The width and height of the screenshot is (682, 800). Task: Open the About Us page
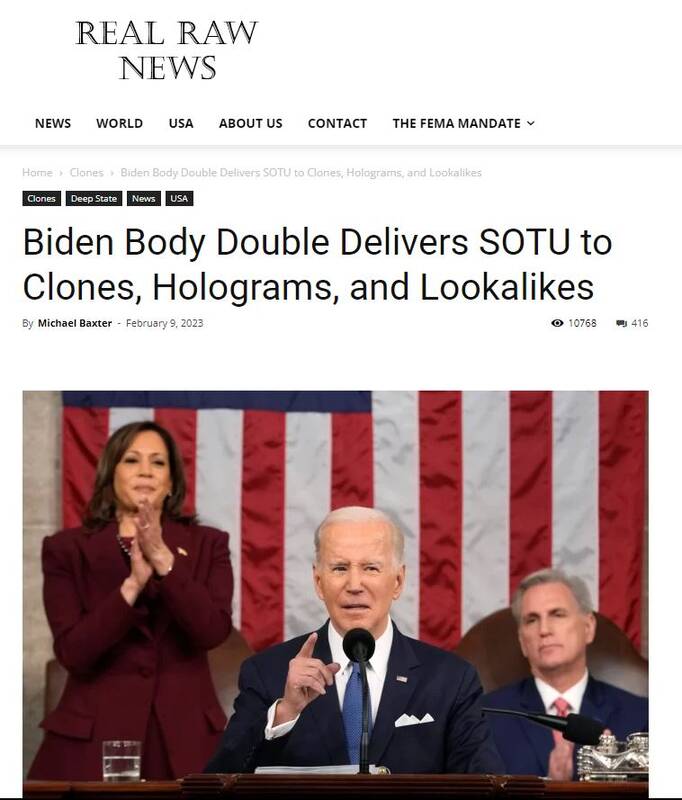tap(250, 123)
